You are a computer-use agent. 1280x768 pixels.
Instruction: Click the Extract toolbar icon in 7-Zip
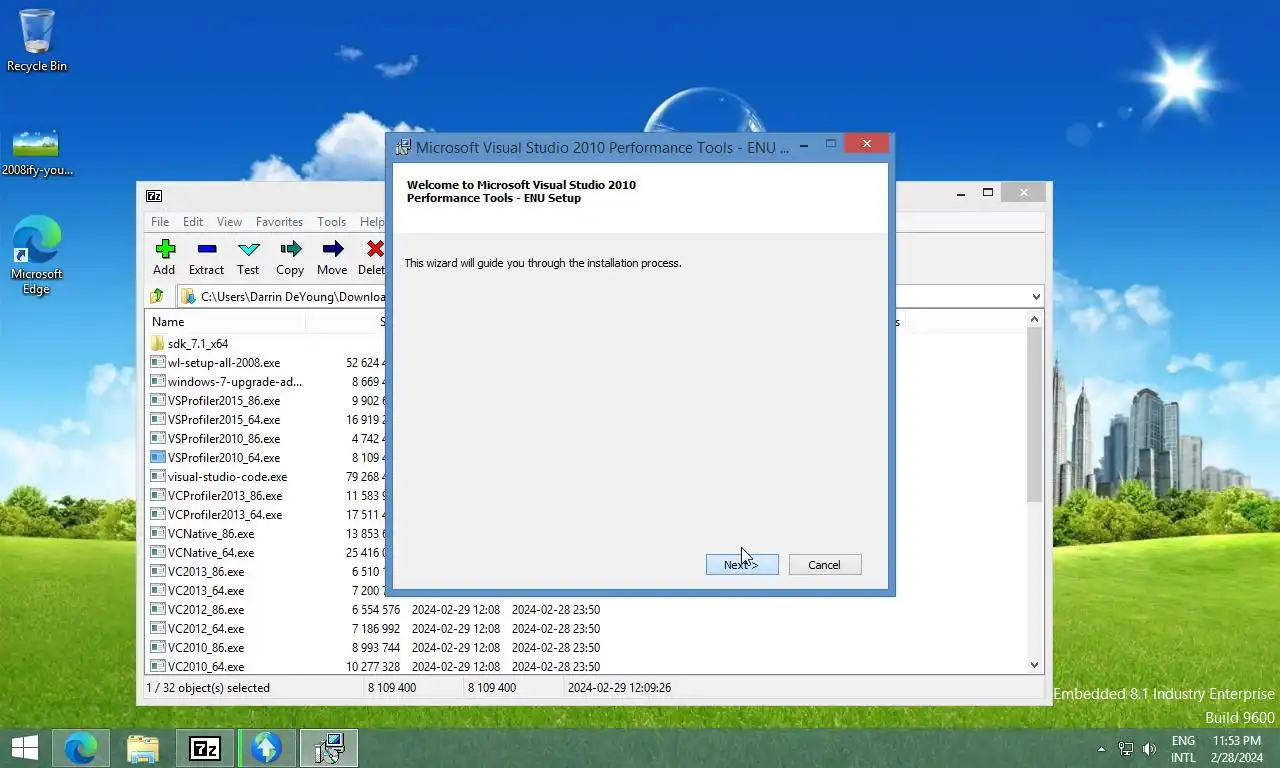coord(206,257)
